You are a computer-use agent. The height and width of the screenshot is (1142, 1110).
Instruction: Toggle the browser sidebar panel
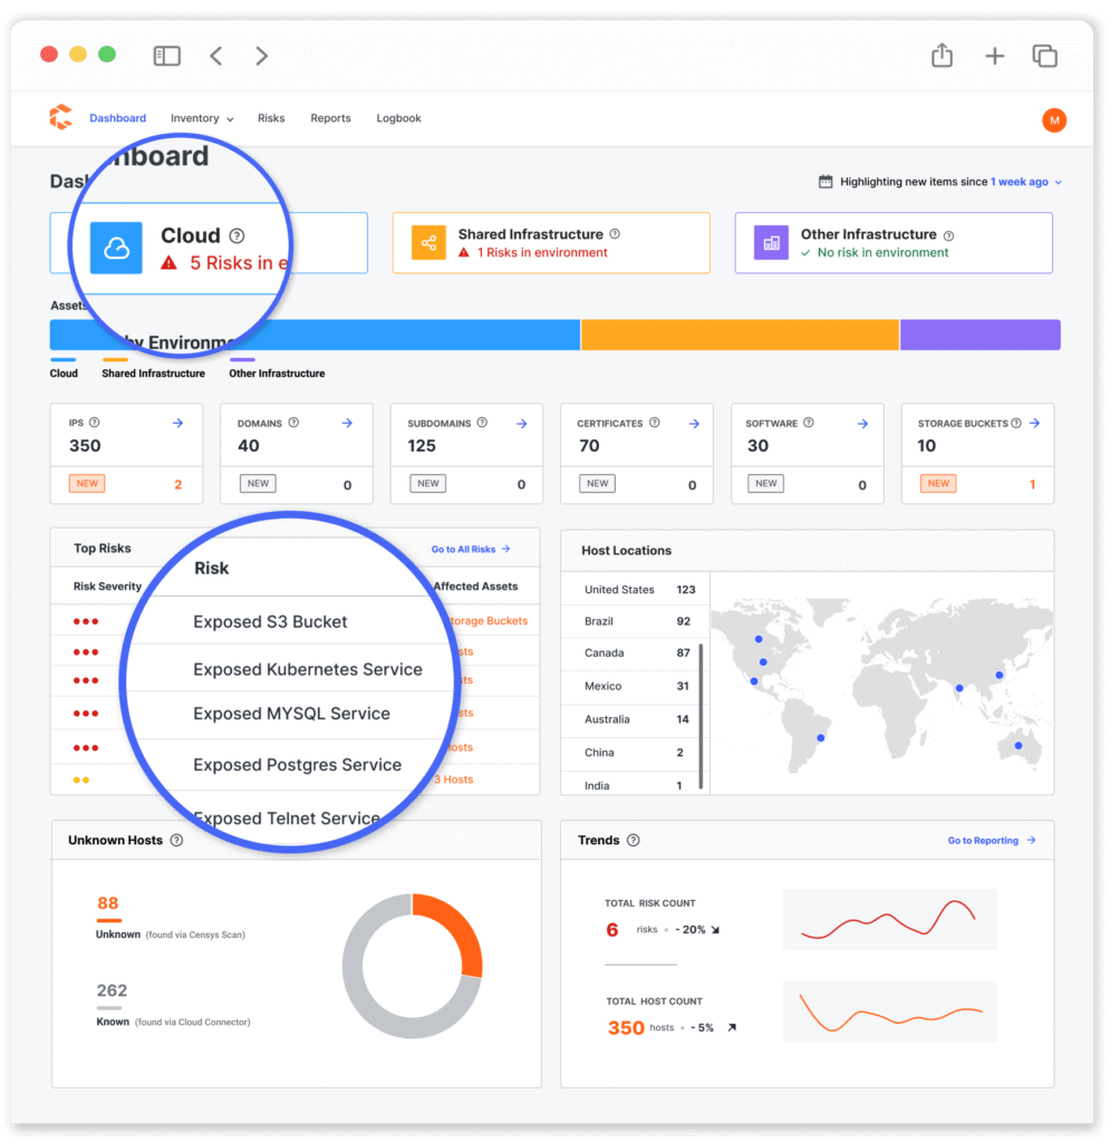167,56
